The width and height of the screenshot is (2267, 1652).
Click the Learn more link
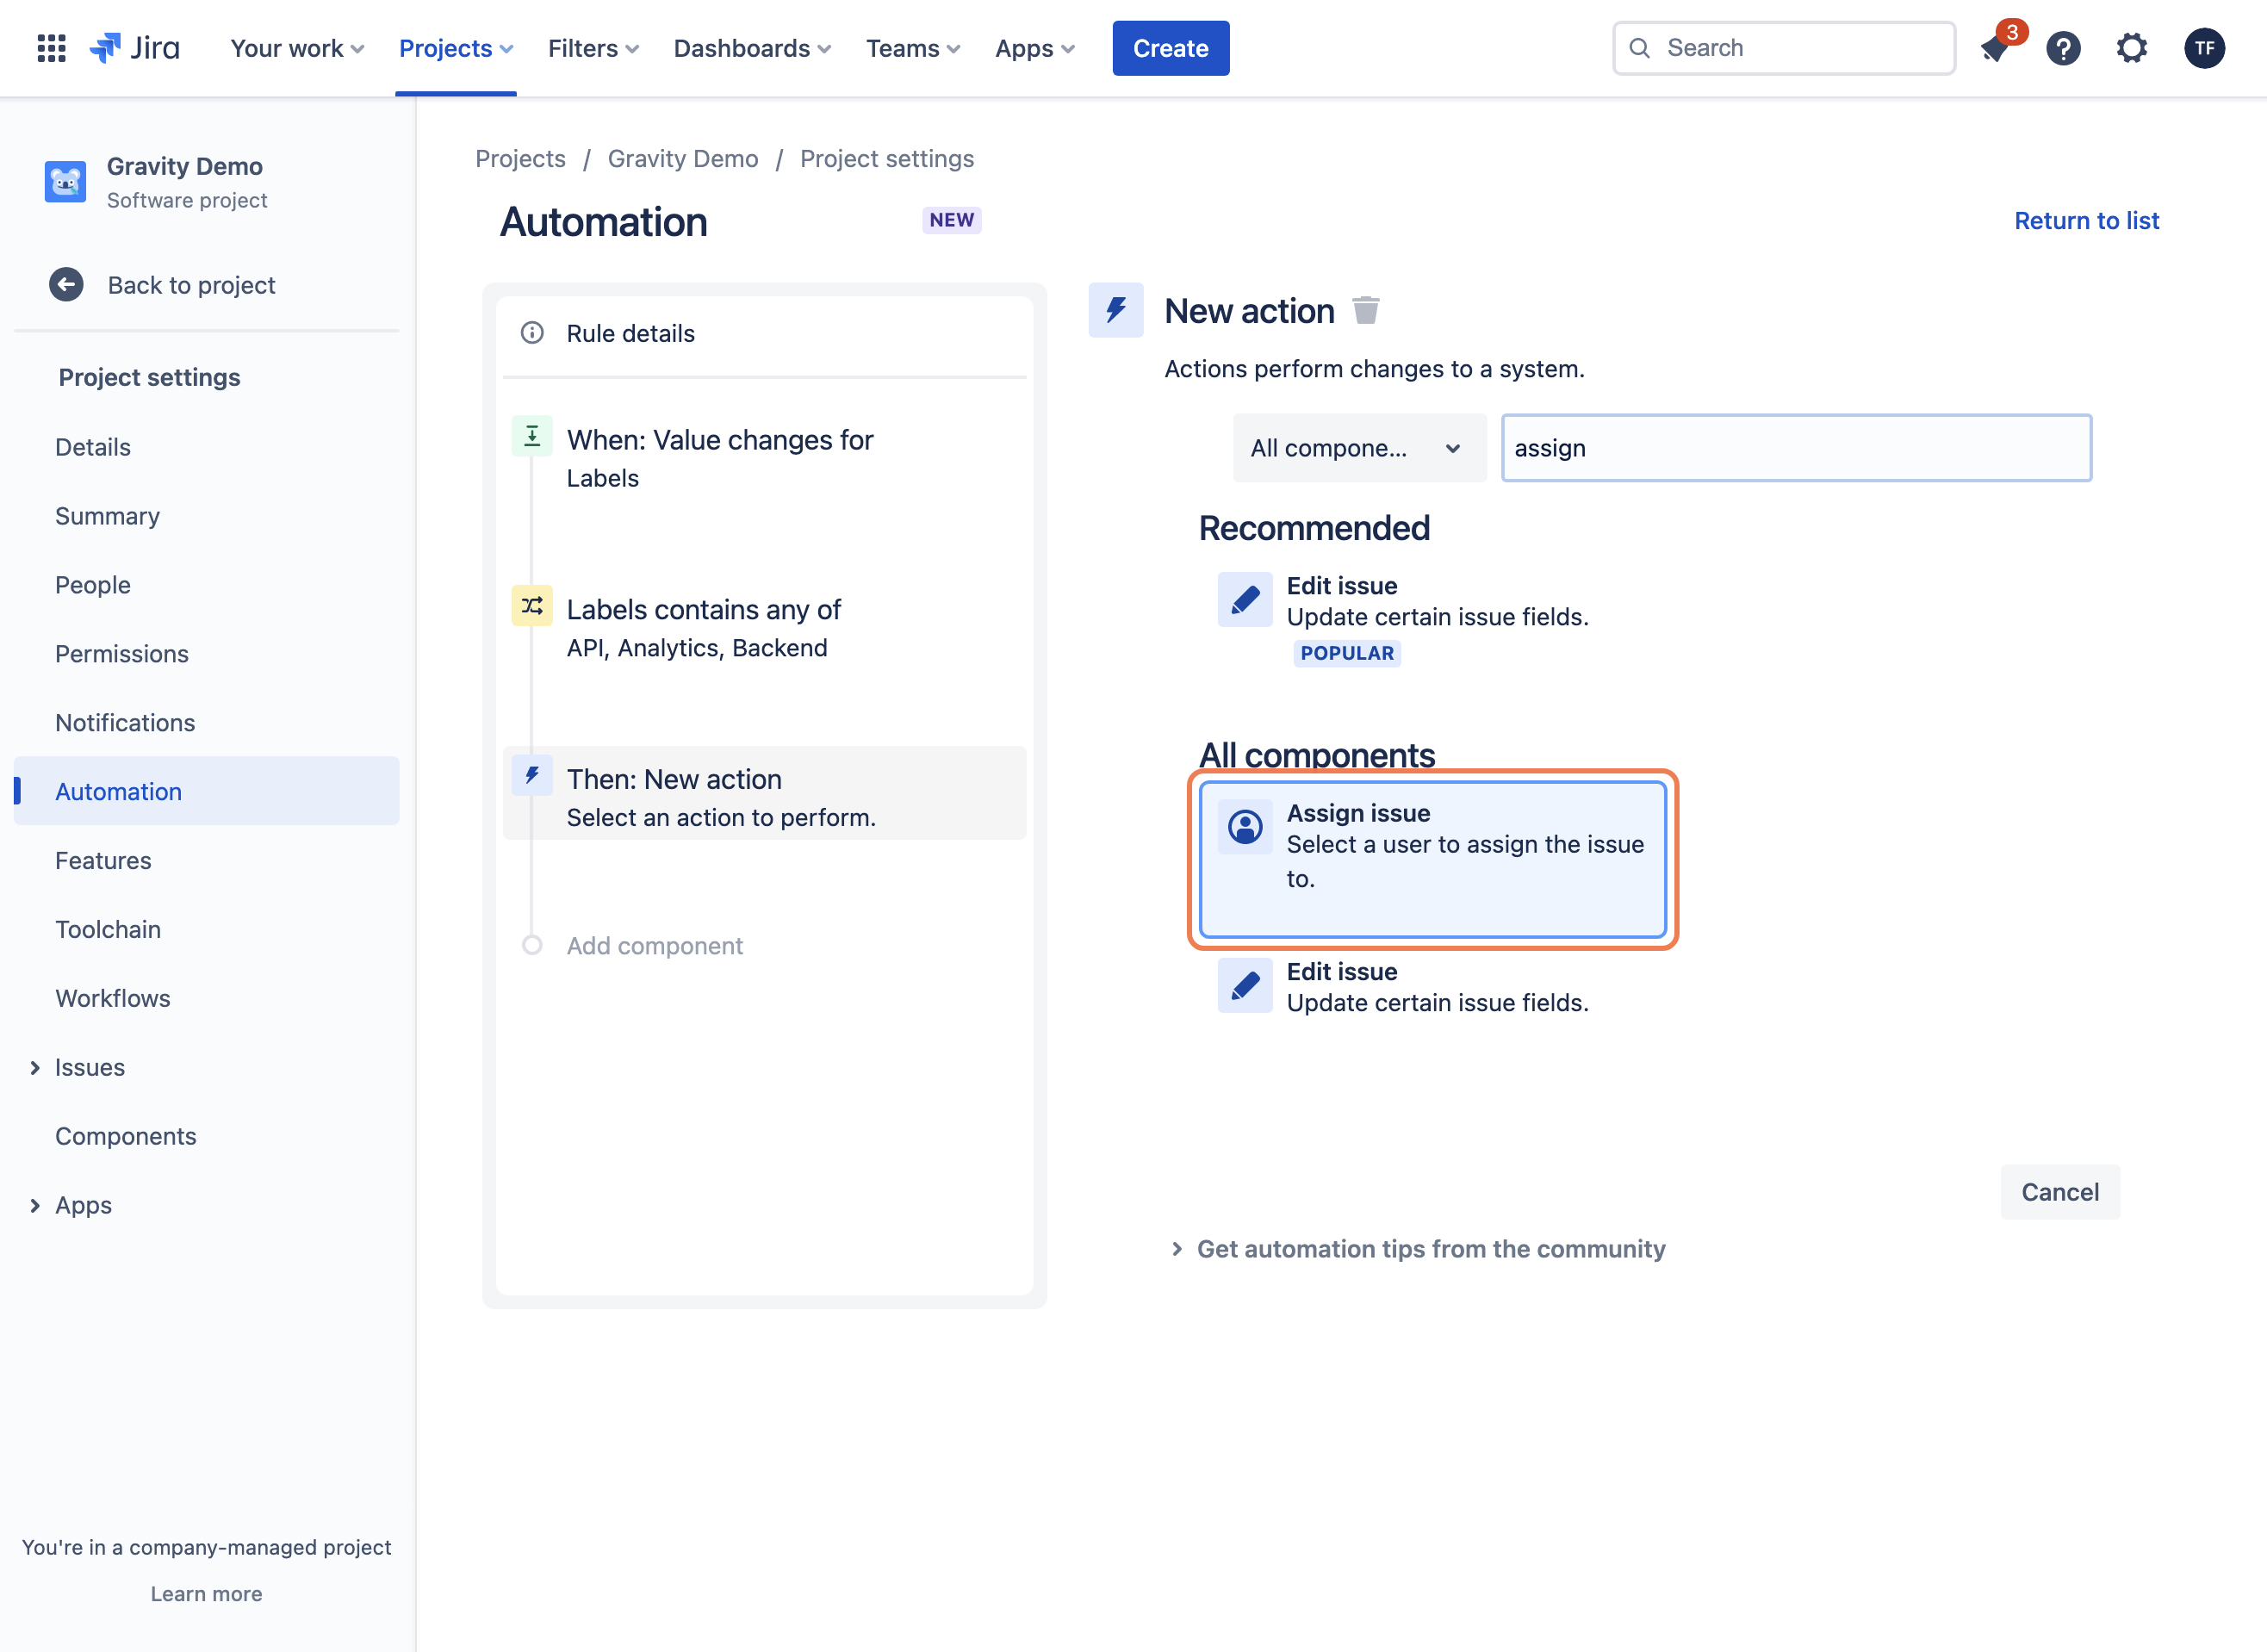pos(206,1594)
